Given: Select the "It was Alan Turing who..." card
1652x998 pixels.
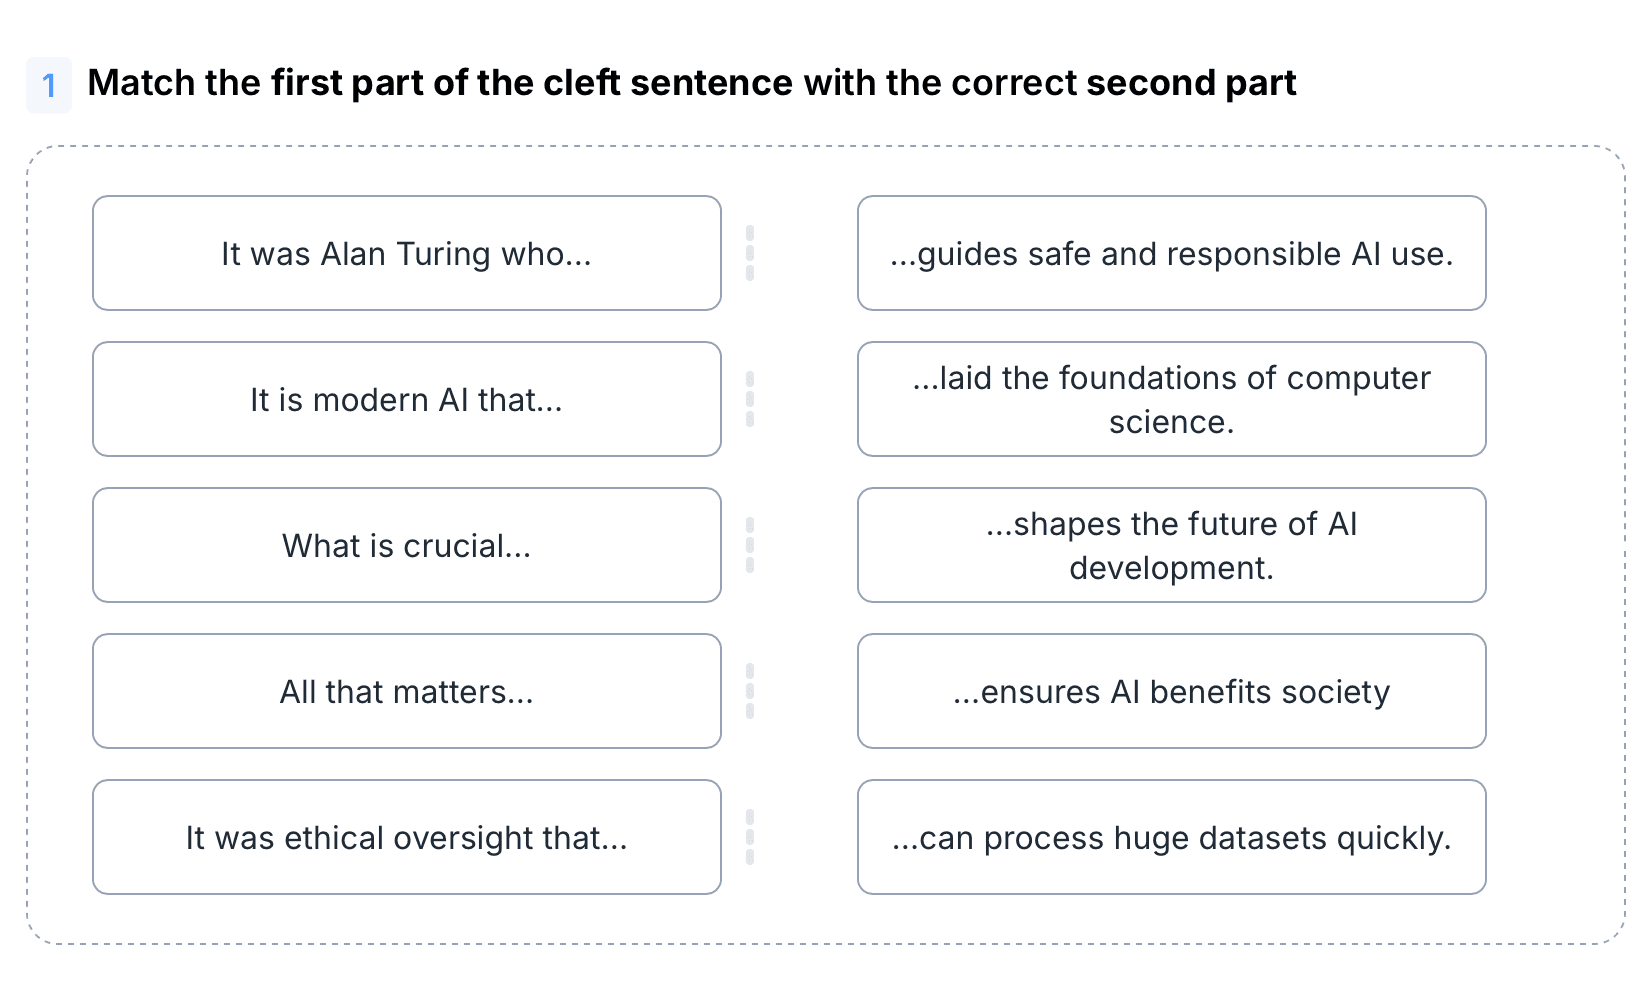Looking at the screenshot, I should [406, 253].
